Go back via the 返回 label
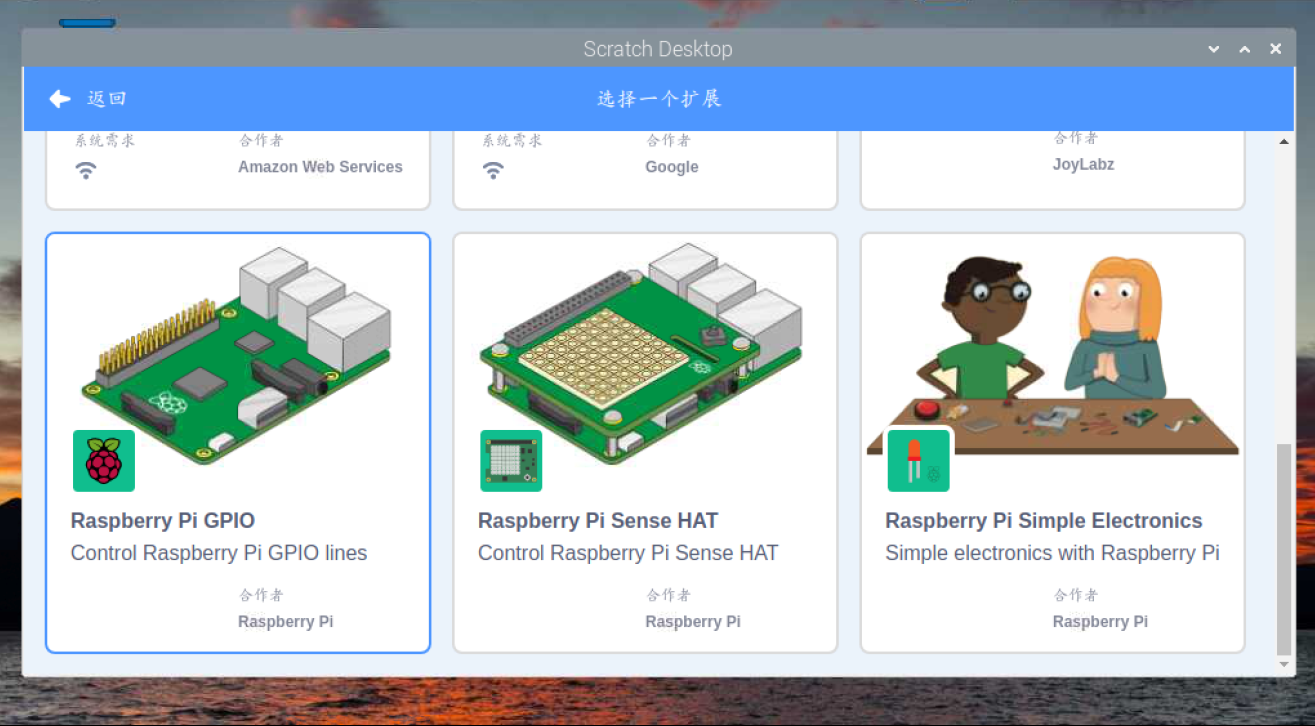 pyautogui.click(x=107, y=99)
